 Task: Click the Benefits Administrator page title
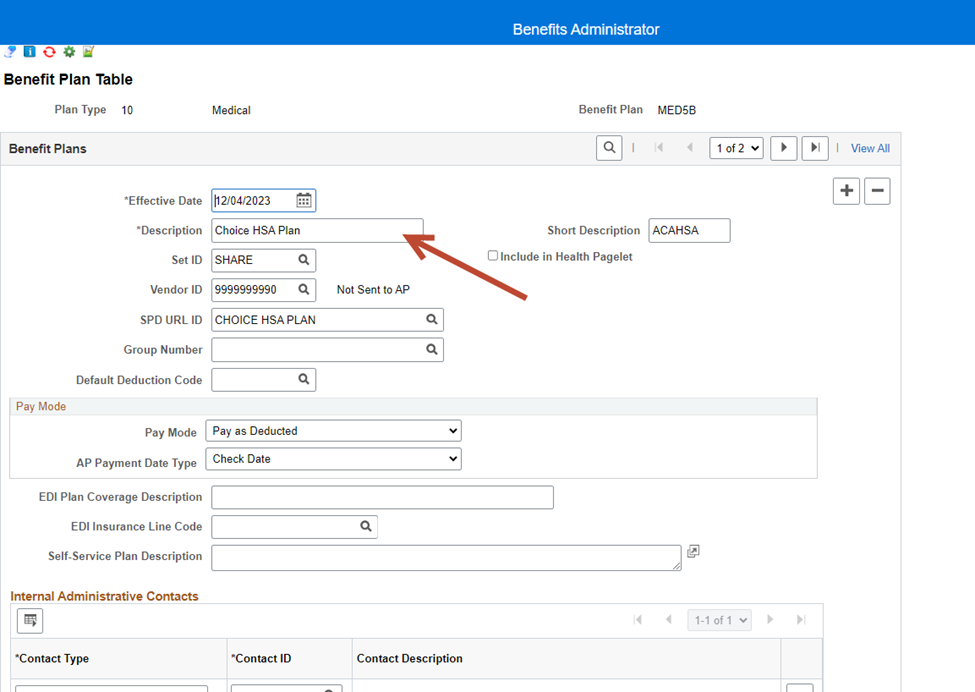(x=586, y=29)
